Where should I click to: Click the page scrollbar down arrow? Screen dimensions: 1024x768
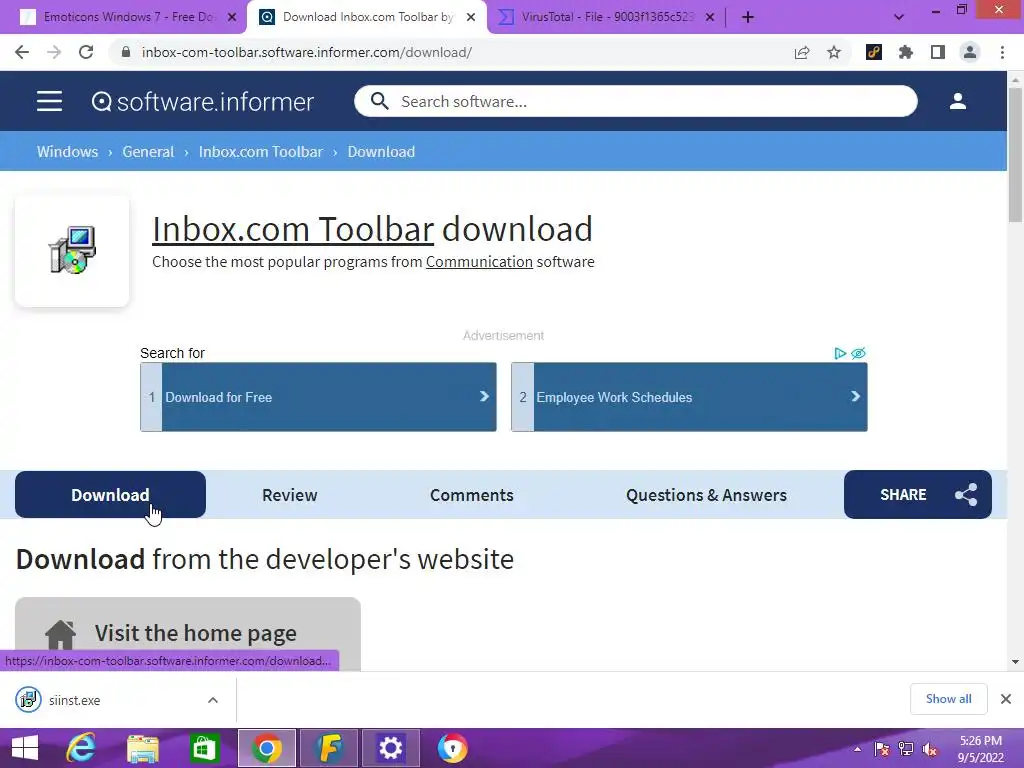1015,662
